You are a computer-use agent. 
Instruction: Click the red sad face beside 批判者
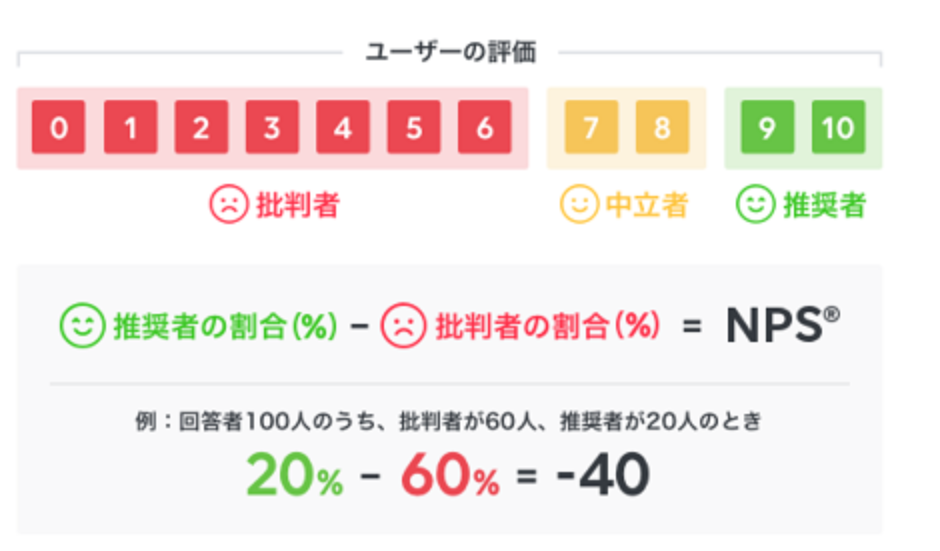(228, 204)
